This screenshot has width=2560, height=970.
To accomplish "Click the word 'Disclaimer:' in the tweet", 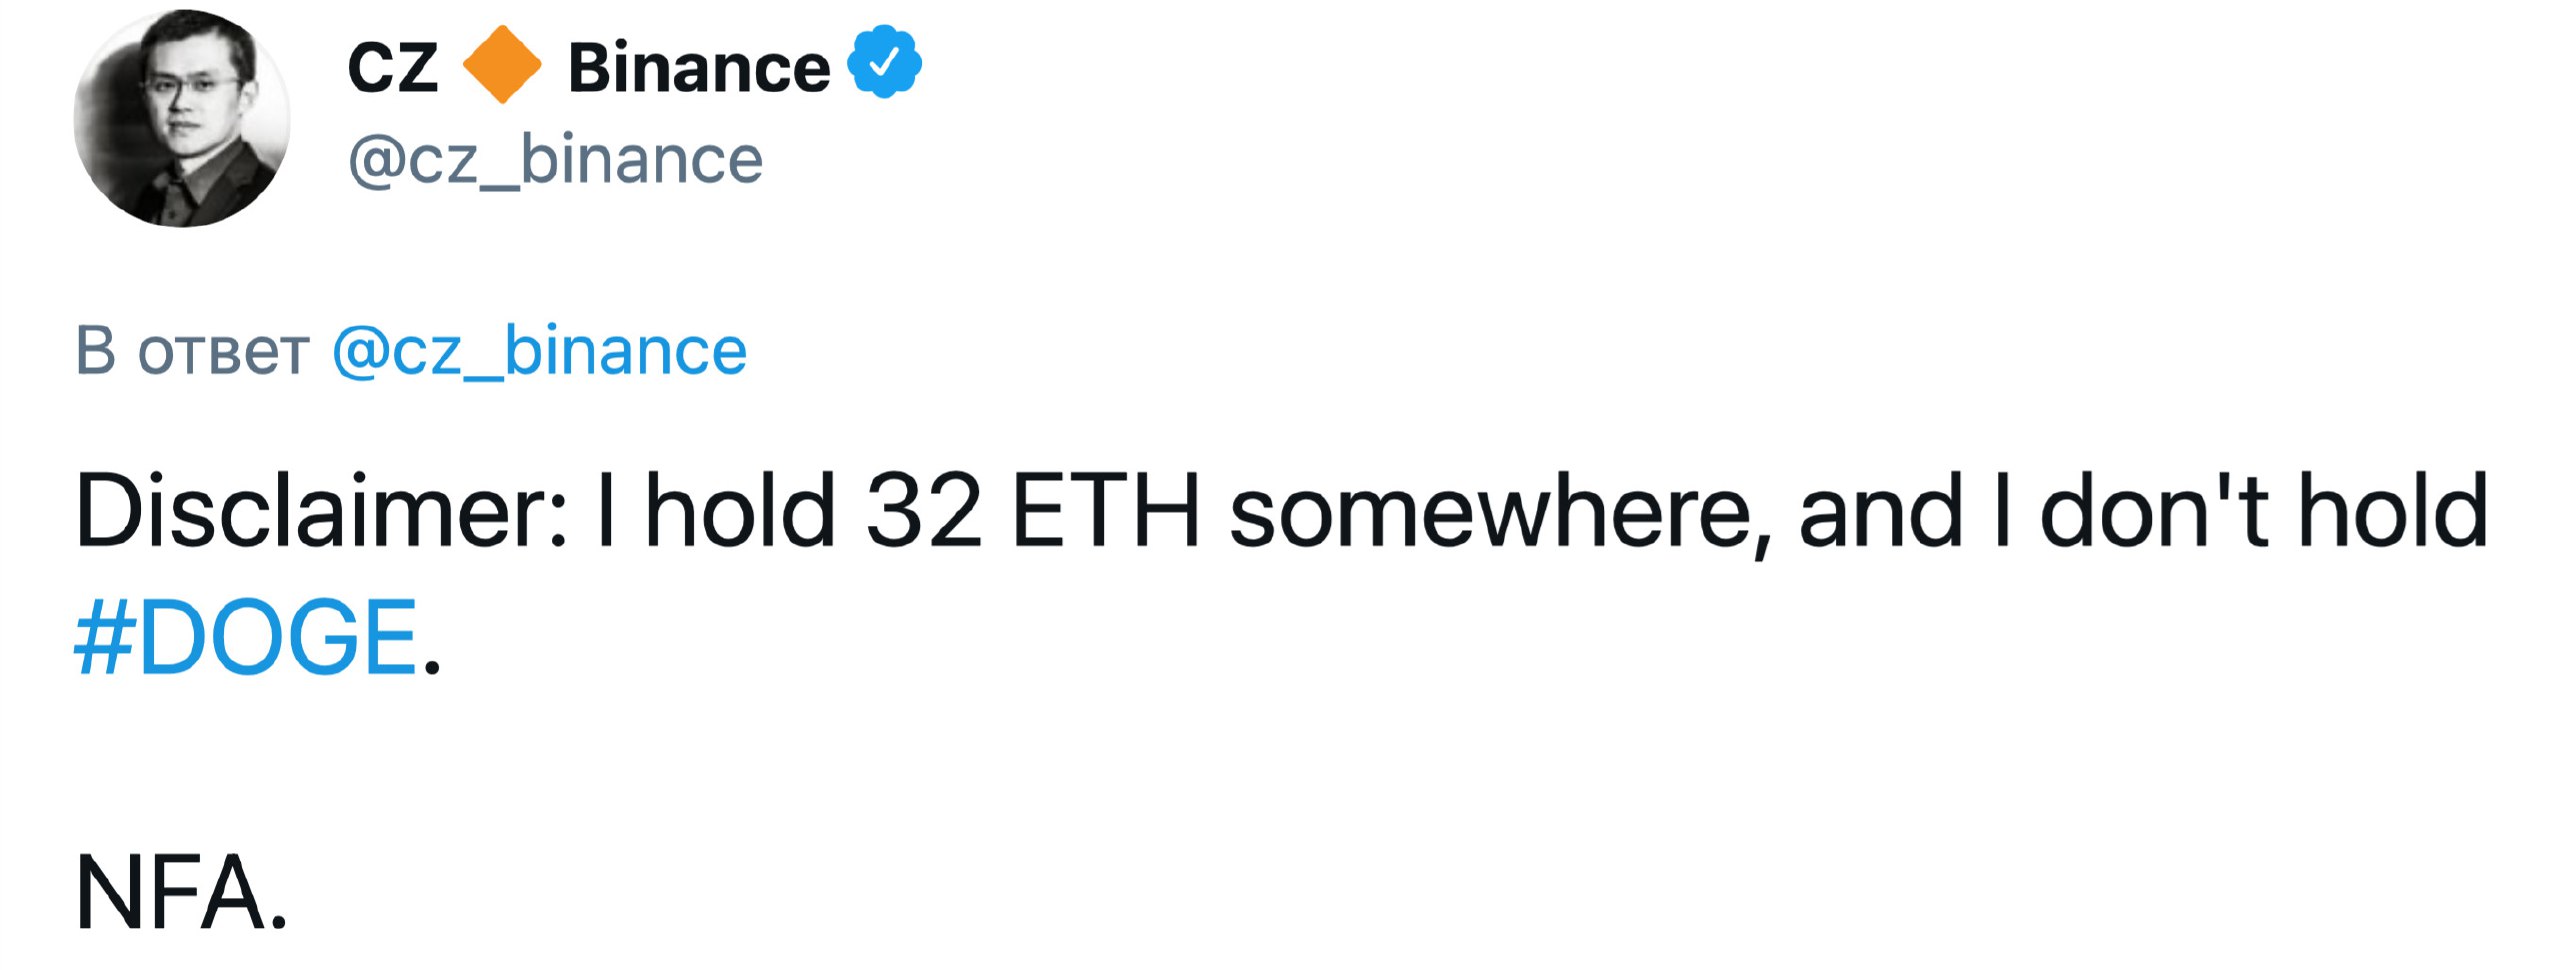I will point(322,511).
